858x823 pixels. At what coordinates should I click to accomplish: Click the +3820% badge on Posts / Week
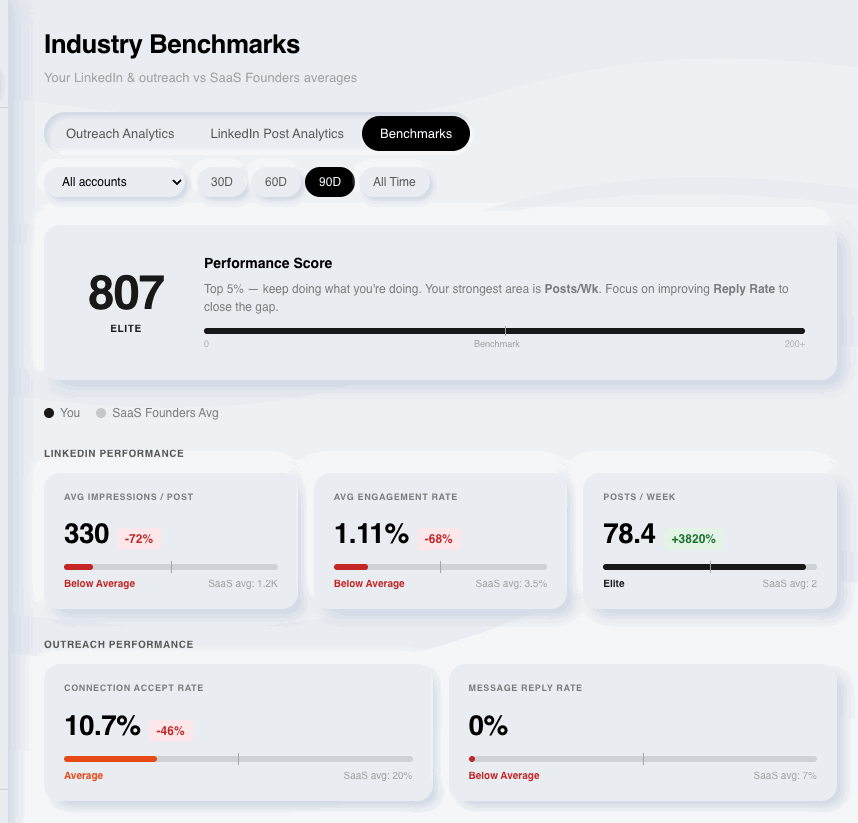(693, 538)
